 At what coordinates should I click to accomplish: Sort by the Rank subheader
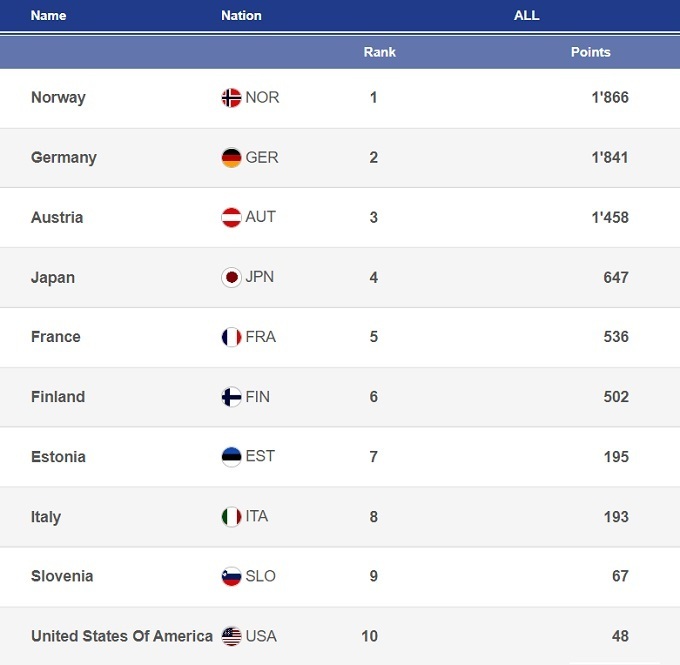(380, 52)
